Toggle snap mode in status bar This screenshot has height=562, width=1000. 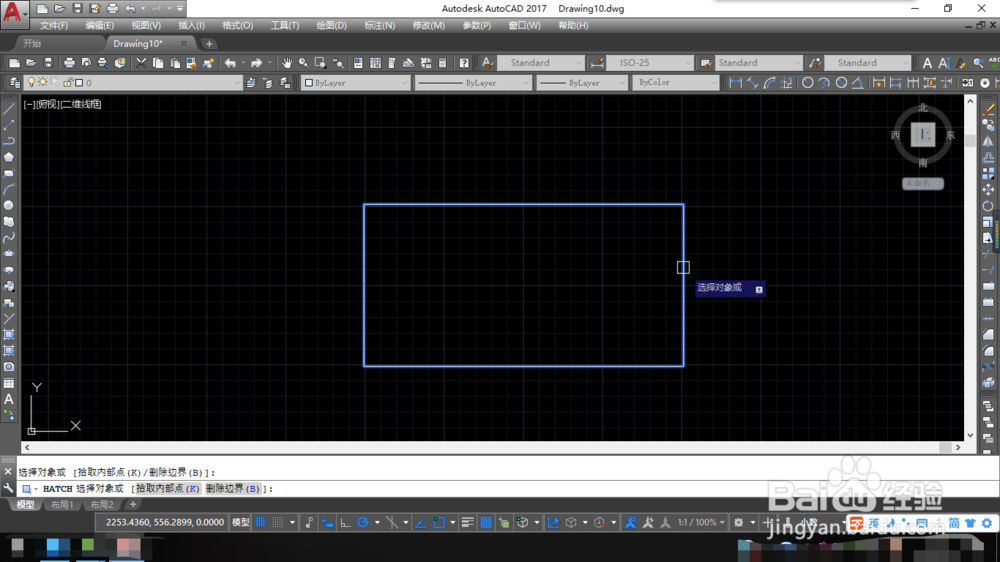point(278,522)
